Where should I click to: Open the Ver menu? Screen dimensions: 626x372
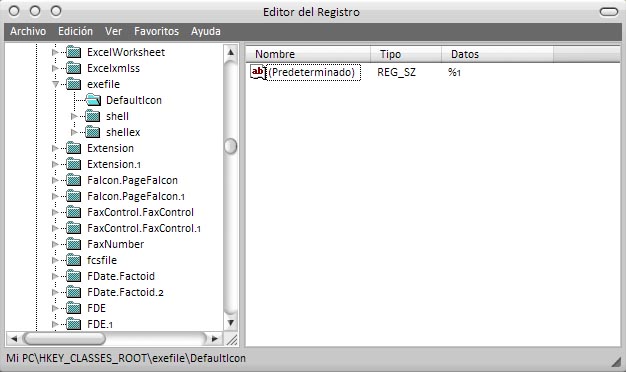113,31
